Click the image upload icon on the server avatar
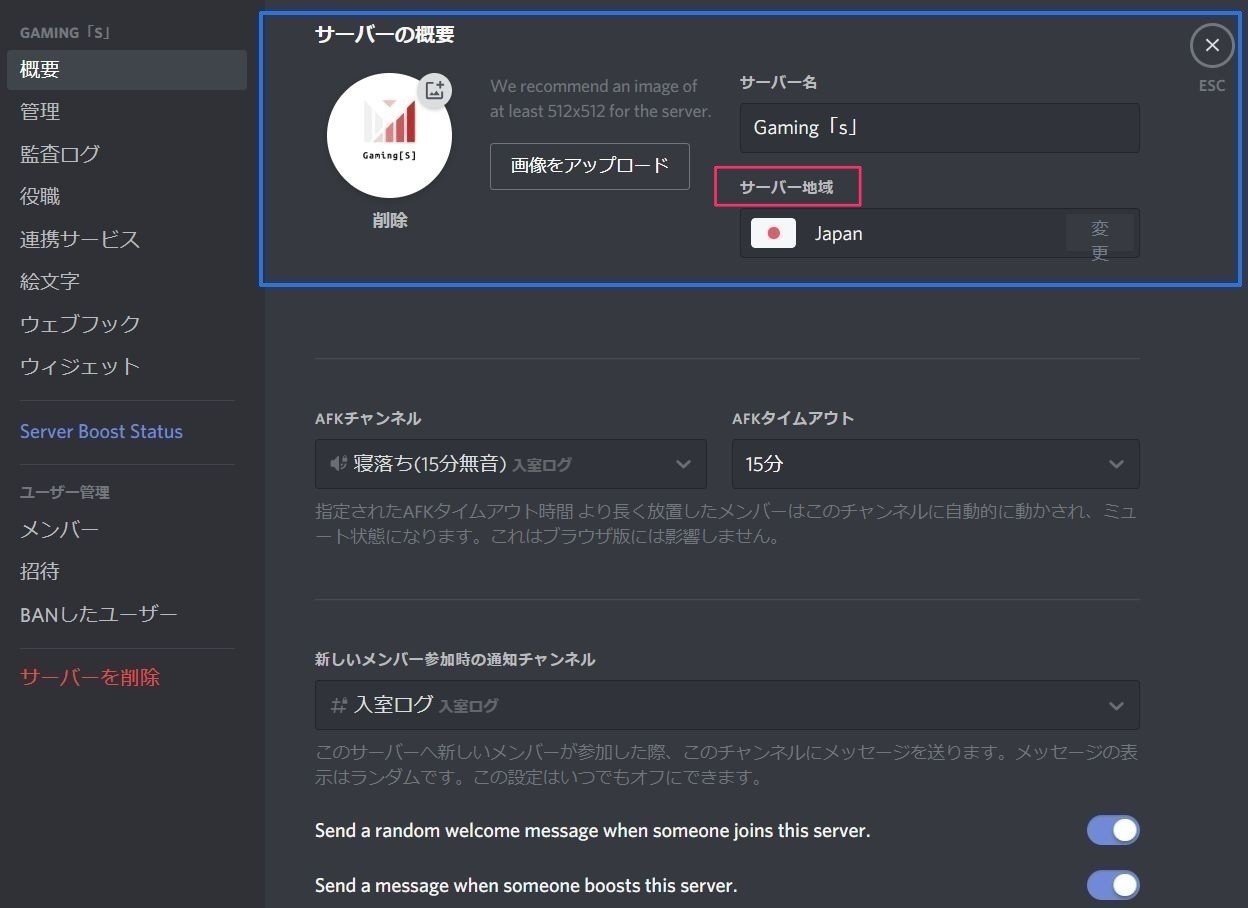Image resolution: width=1248 pixels, height=908 pixels. coord(434,90)
